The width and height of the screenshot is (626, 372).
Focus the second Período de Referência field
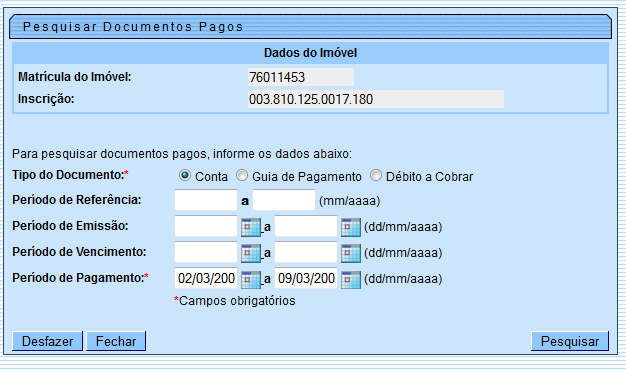[x=284, y=200]
